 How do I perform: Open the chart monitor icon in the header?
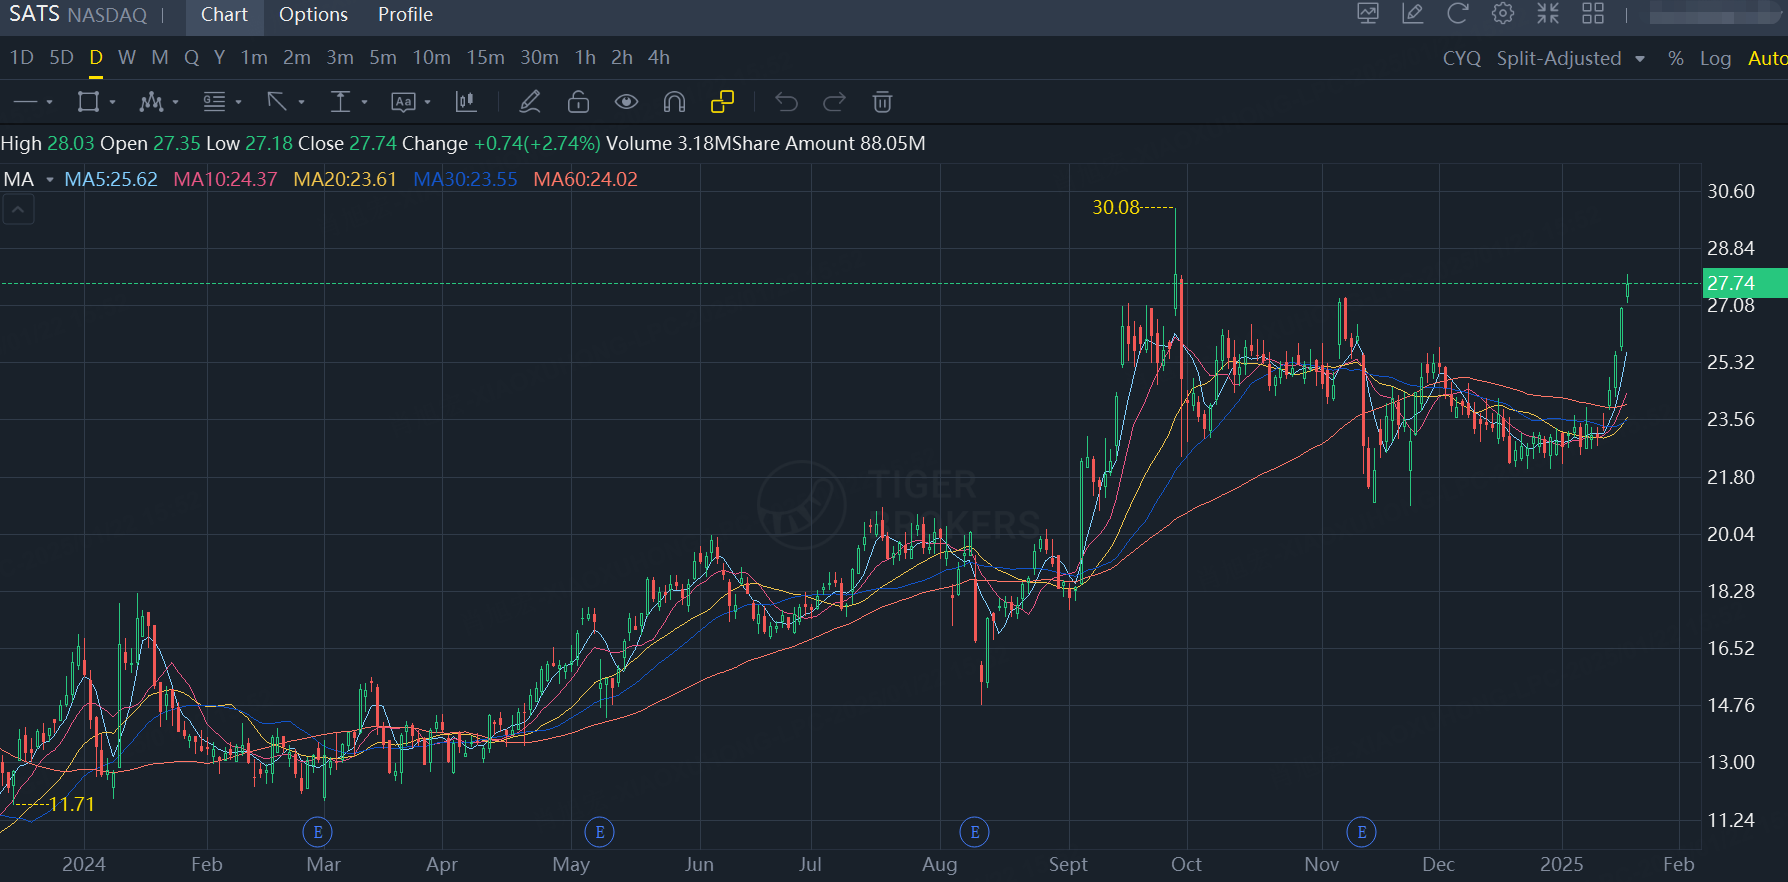[1368, 14]
